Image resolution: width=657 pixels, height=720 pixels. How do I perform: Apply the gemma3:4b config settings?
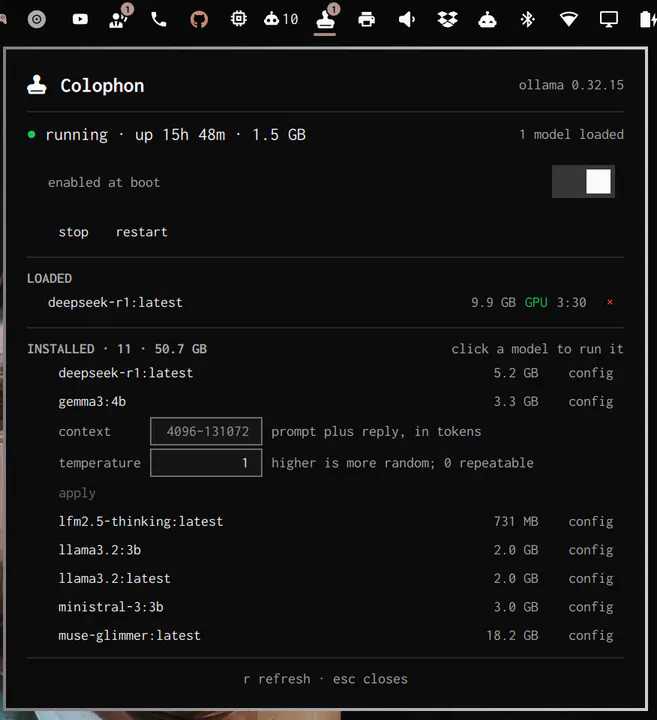pyautogui.click(x=77, y=493)
